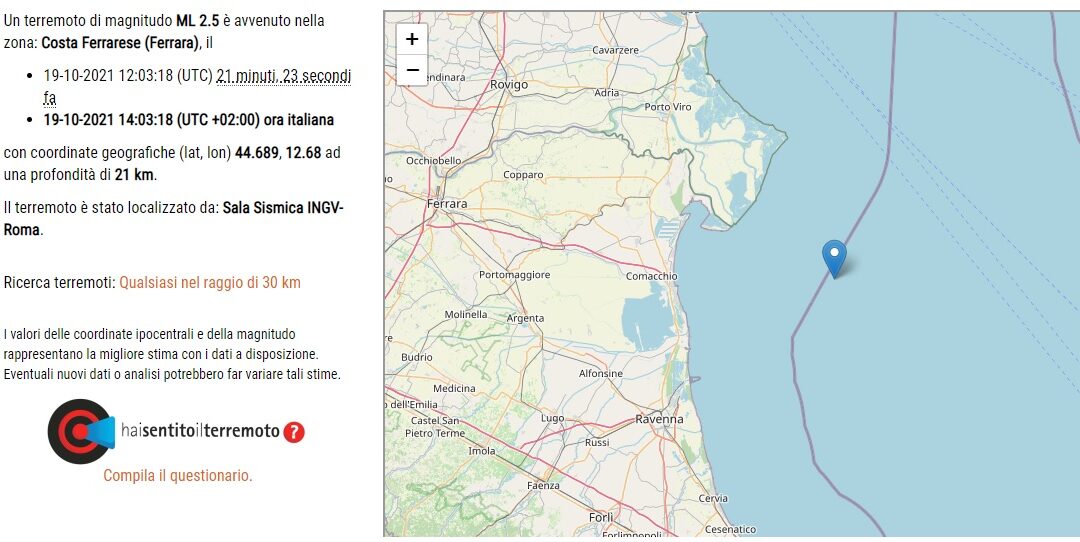Screen dimensions: 1080x542
Task: Click Ferrara city label on map
Action: (447, 204)
